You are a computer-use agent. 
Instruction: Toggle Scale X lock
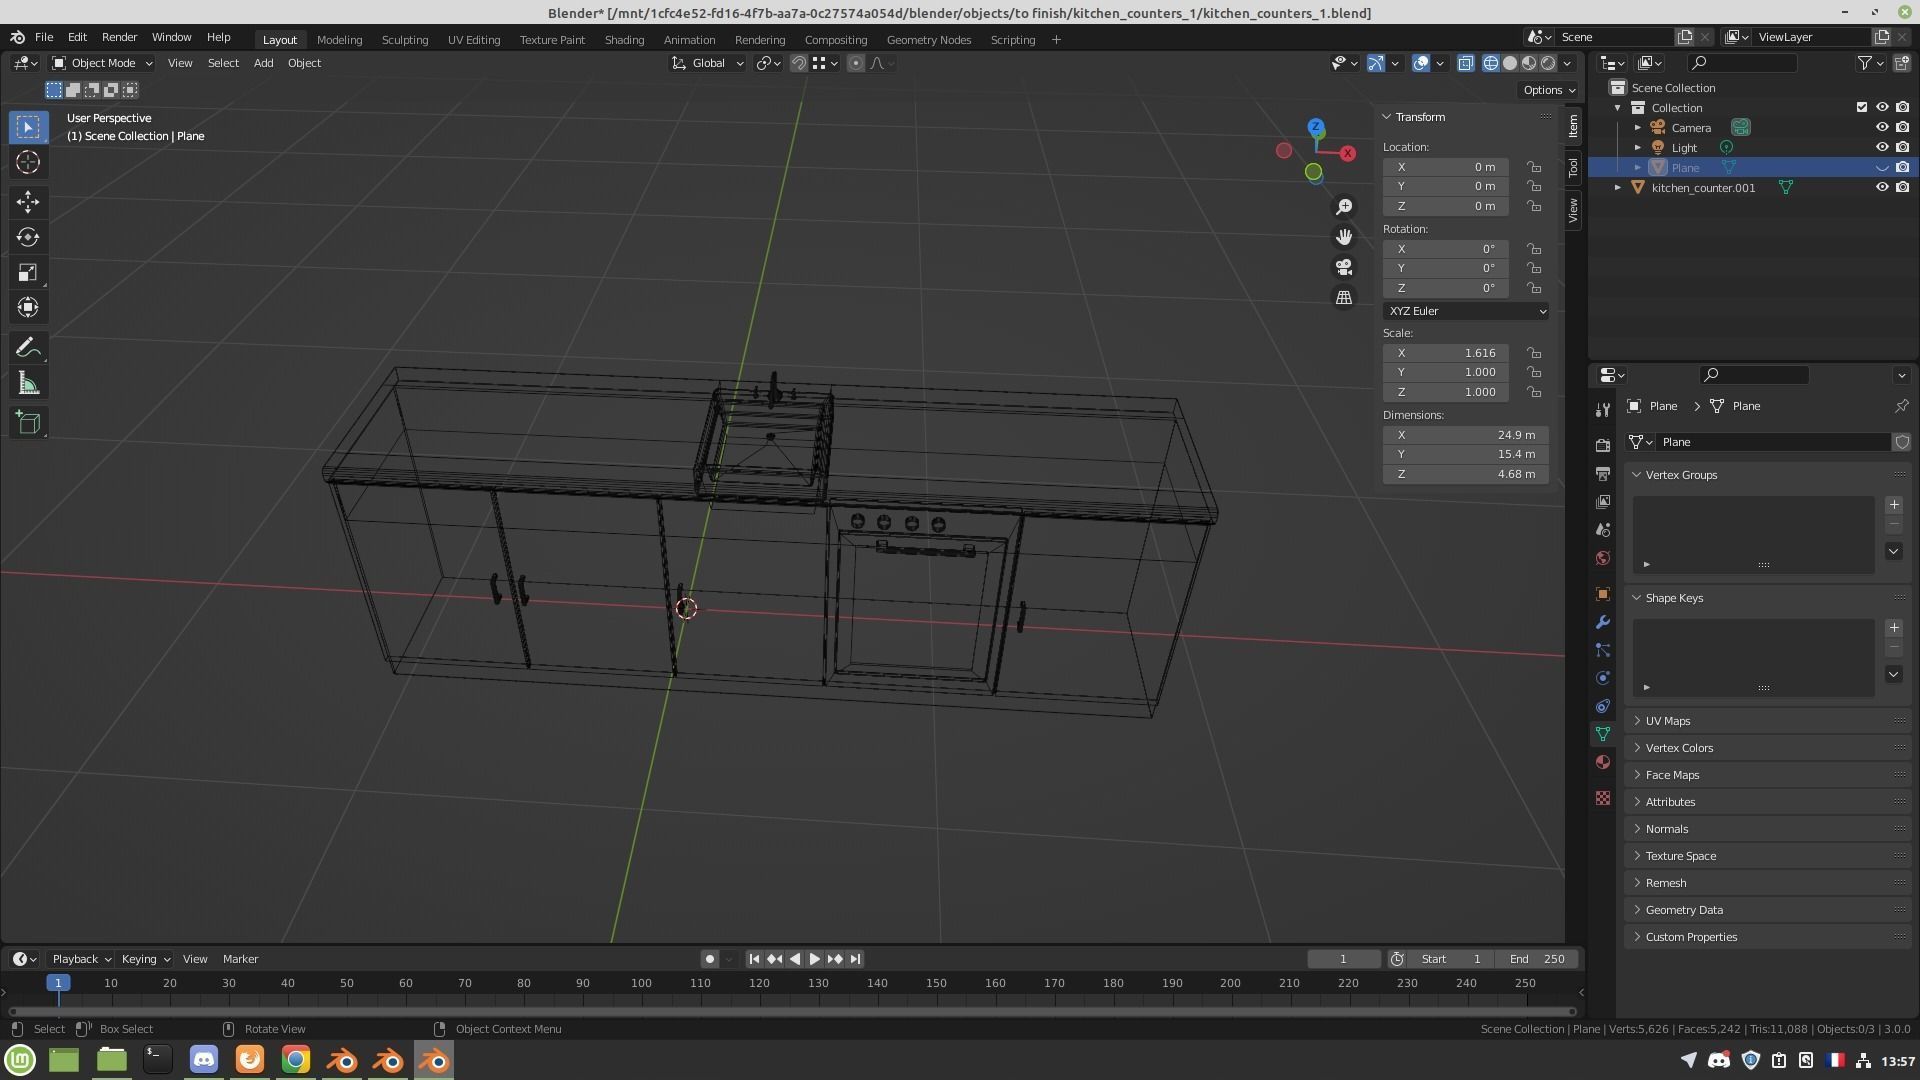click(x=1533, y=353)
